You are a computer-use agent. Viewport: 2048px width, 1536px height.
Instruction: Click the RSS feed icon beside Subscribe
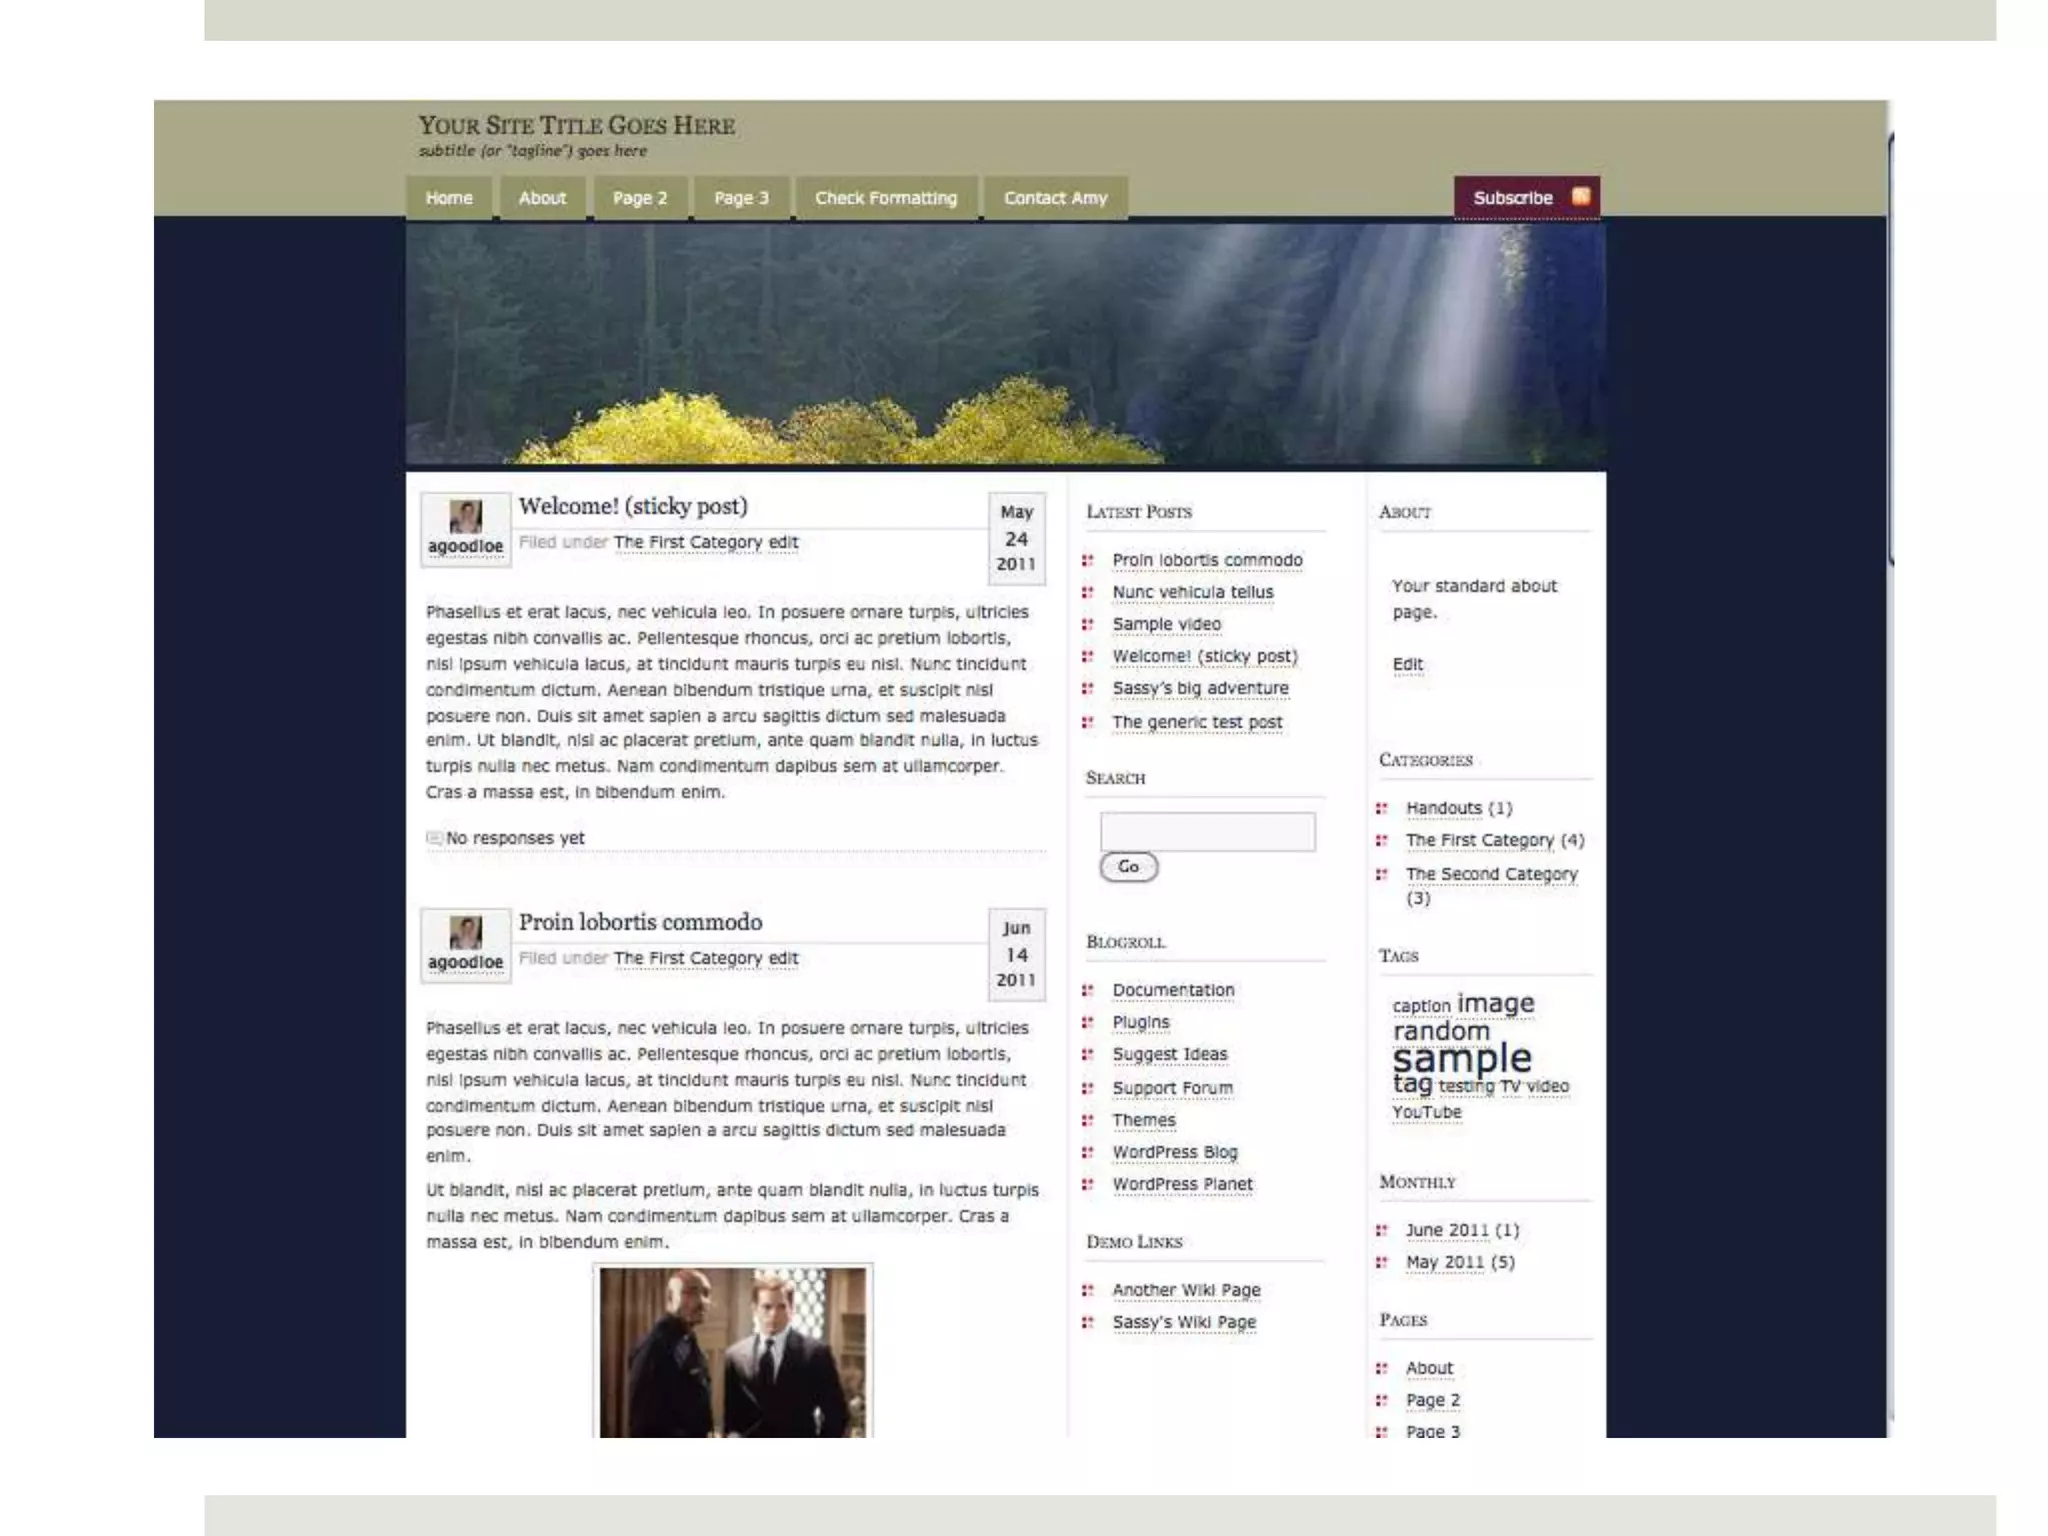(x=1581, y=196)
